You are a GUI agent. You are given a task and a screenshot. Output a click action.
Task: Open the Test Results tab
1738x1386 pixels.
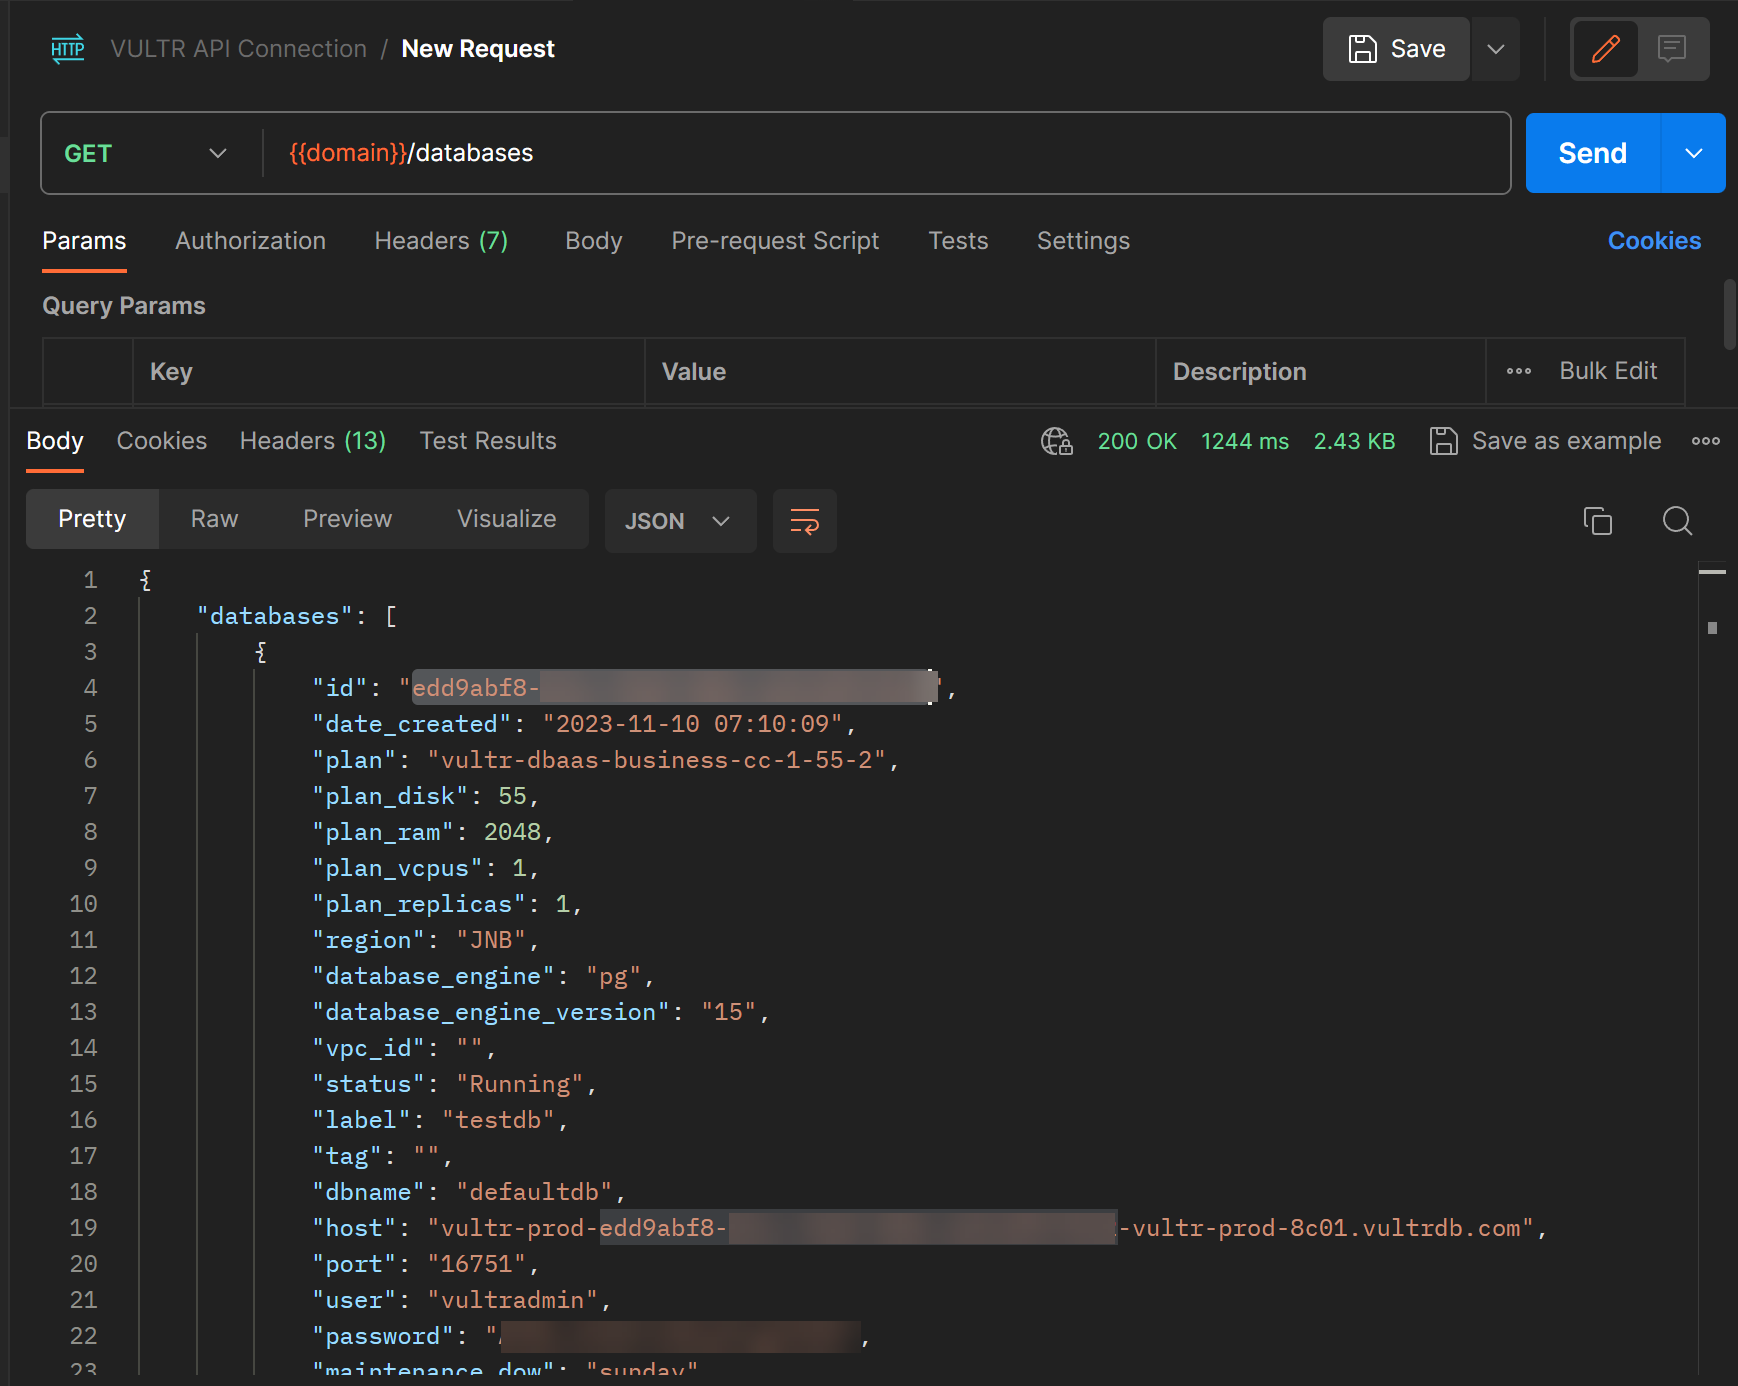coord(488,441)
